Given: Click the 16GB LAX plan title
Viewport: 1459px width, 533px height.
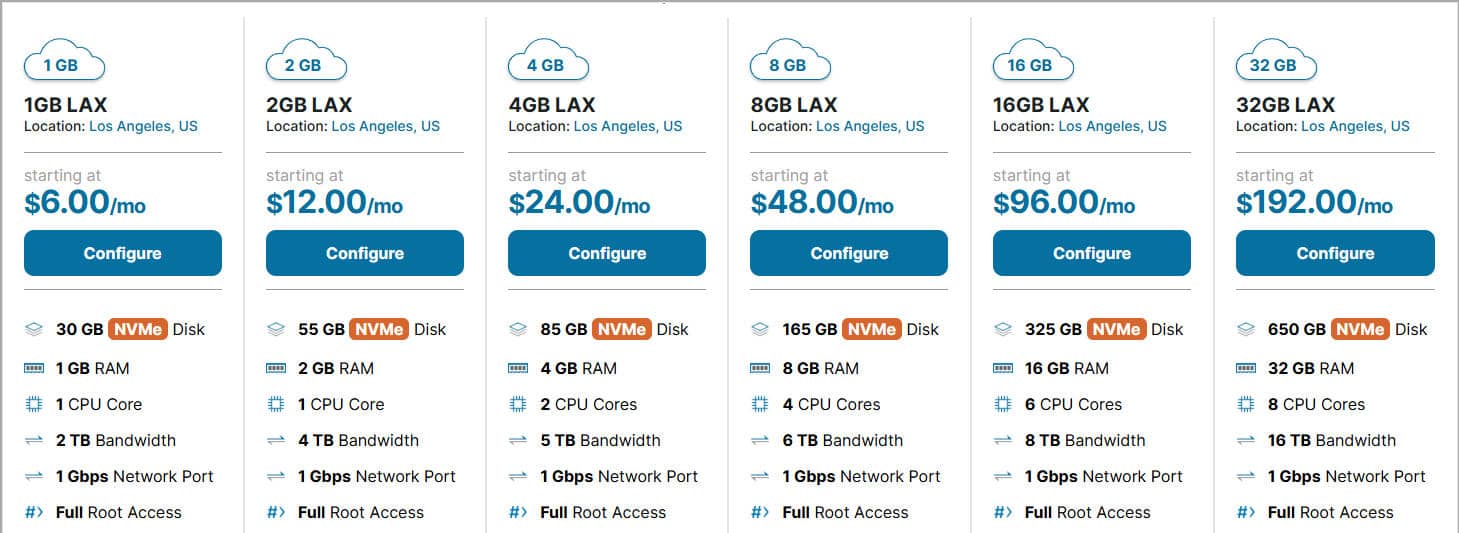Looking at the screenshot, I should (x=1042, y=104).
